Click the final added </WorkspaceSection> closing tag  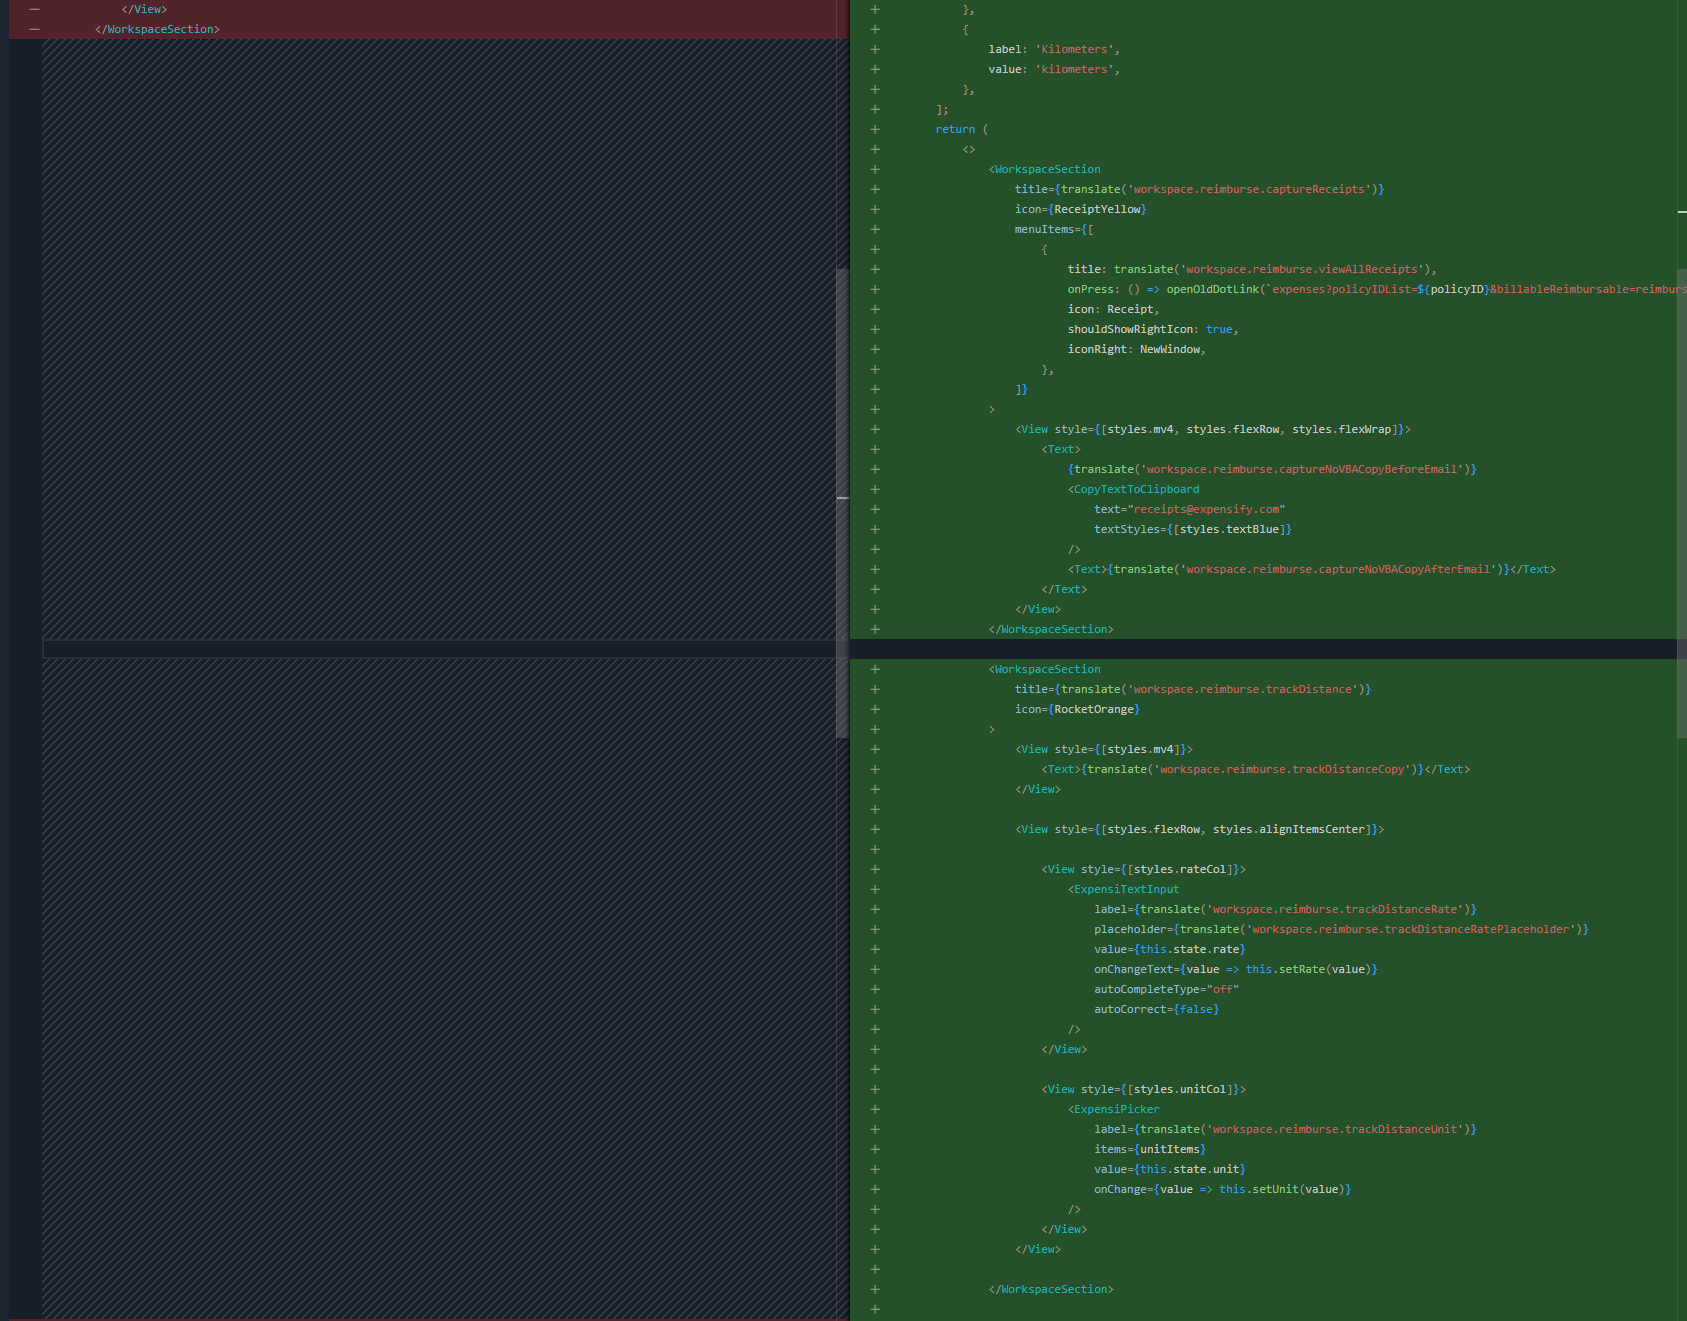(x=1051, y=1289)
